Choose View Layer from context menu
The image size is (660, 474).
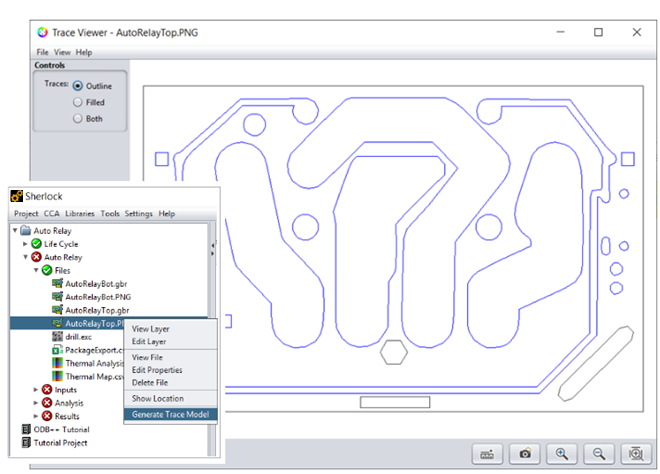170,329
